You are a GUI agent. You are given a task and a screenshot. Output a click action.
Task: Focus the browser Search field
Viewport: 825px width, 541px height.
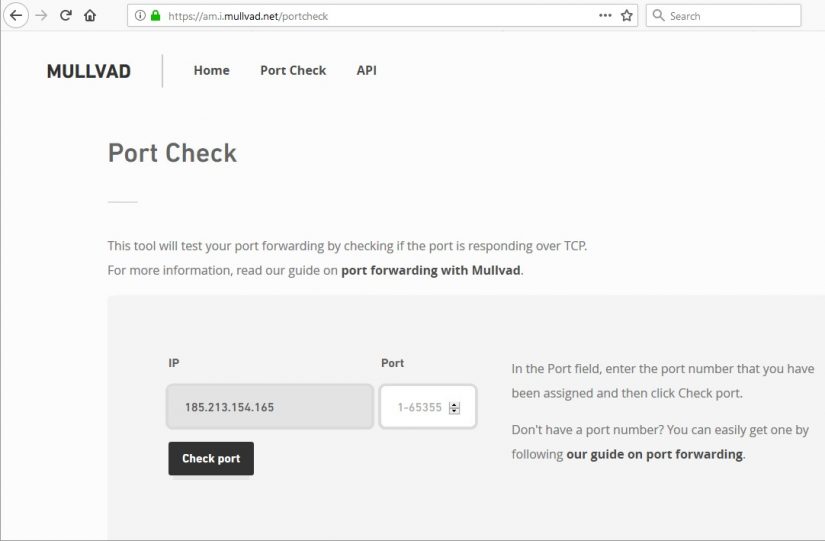click(x=723, y=16)
